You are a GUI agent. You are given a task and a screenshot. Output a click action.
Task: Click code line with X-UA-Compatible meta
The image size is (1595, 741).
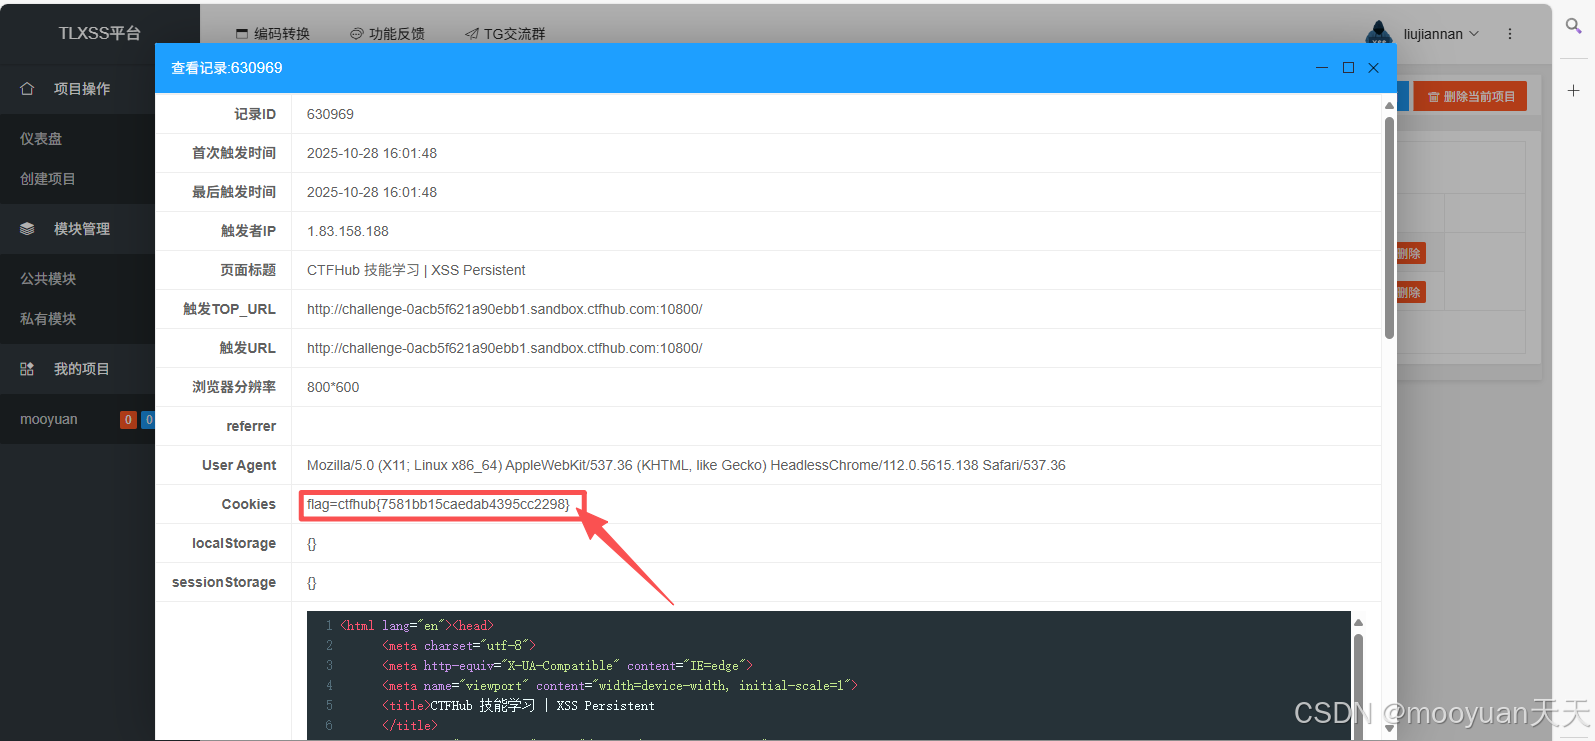click(567, 666)
